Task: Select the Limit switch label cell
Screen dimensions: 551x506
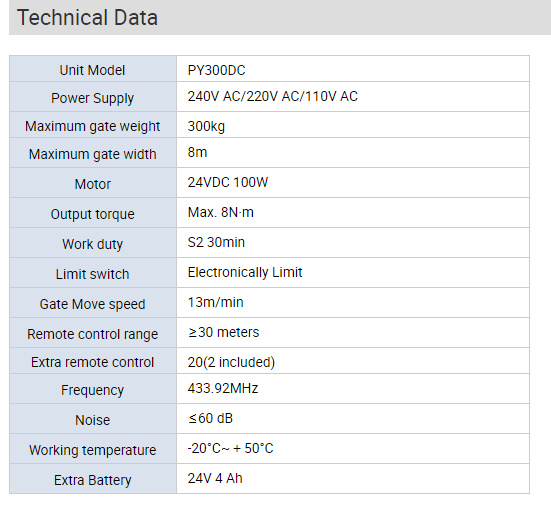Action: (x=93, y=273)
